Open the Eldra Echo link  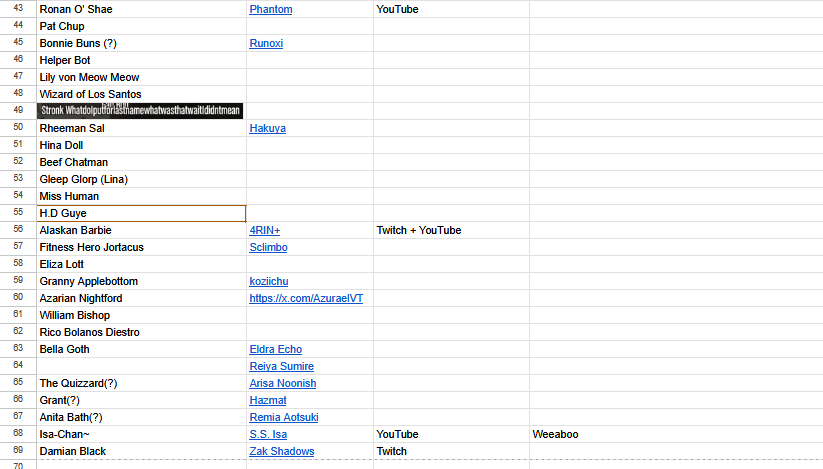[x=276, y=349]
